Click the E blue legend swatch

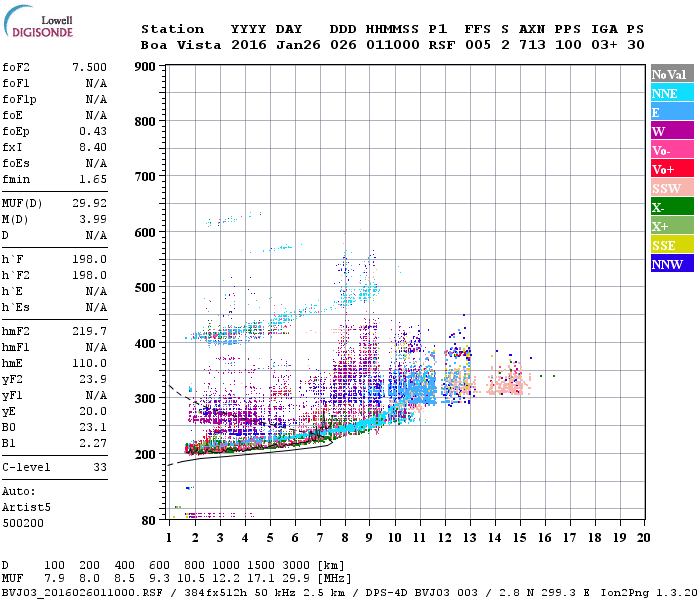672,112
